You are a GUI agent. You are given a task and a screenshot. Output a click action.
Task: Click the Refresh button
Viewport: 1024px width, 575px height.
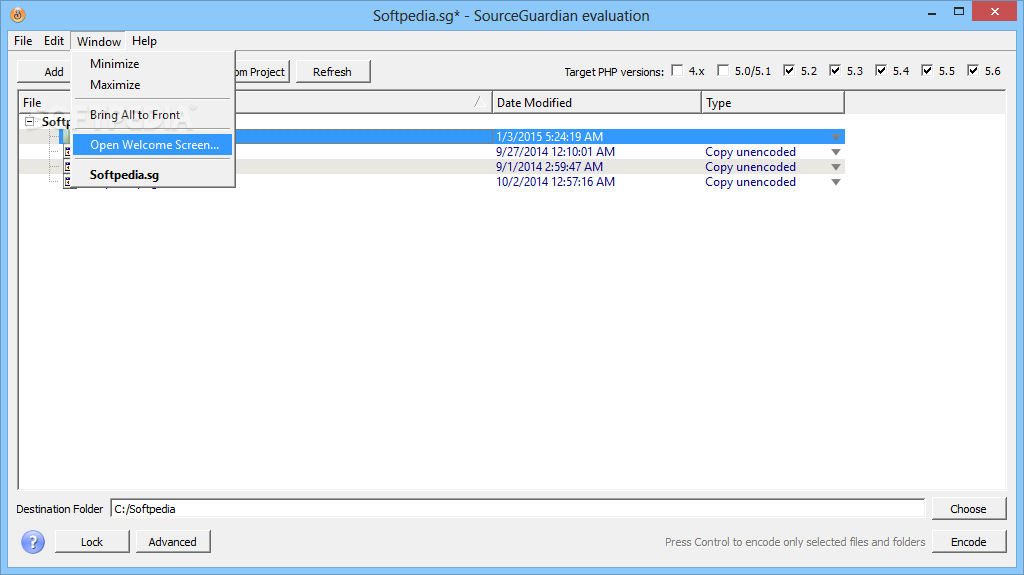point(332,72)
